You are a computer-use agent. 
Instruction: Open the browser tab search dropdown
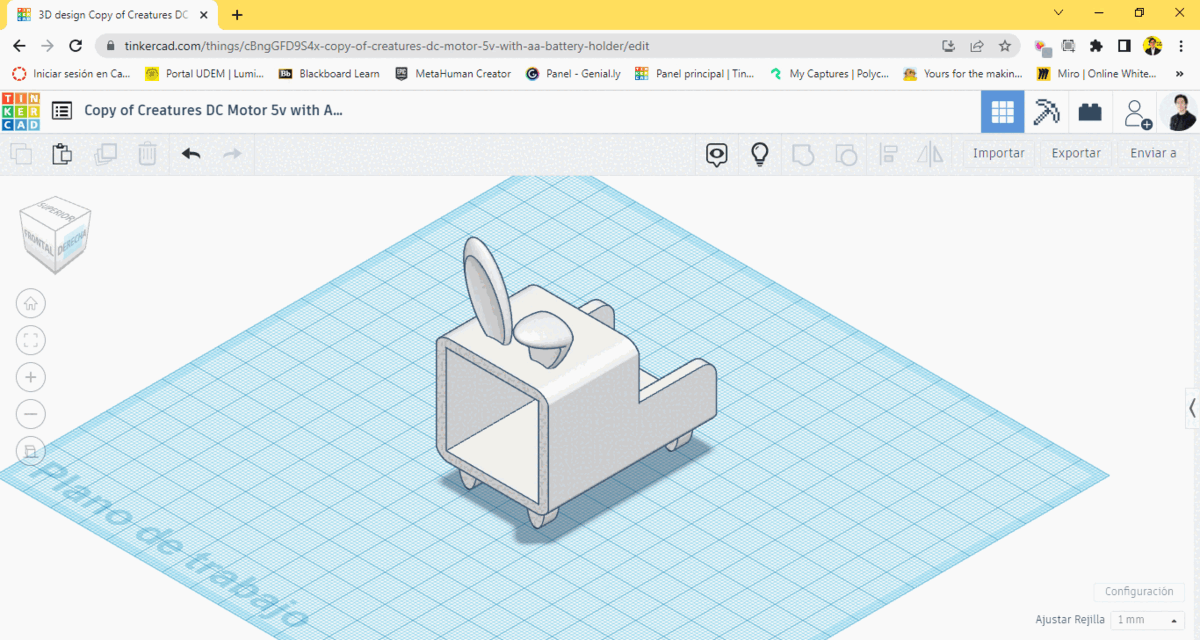coord(1059,13)
